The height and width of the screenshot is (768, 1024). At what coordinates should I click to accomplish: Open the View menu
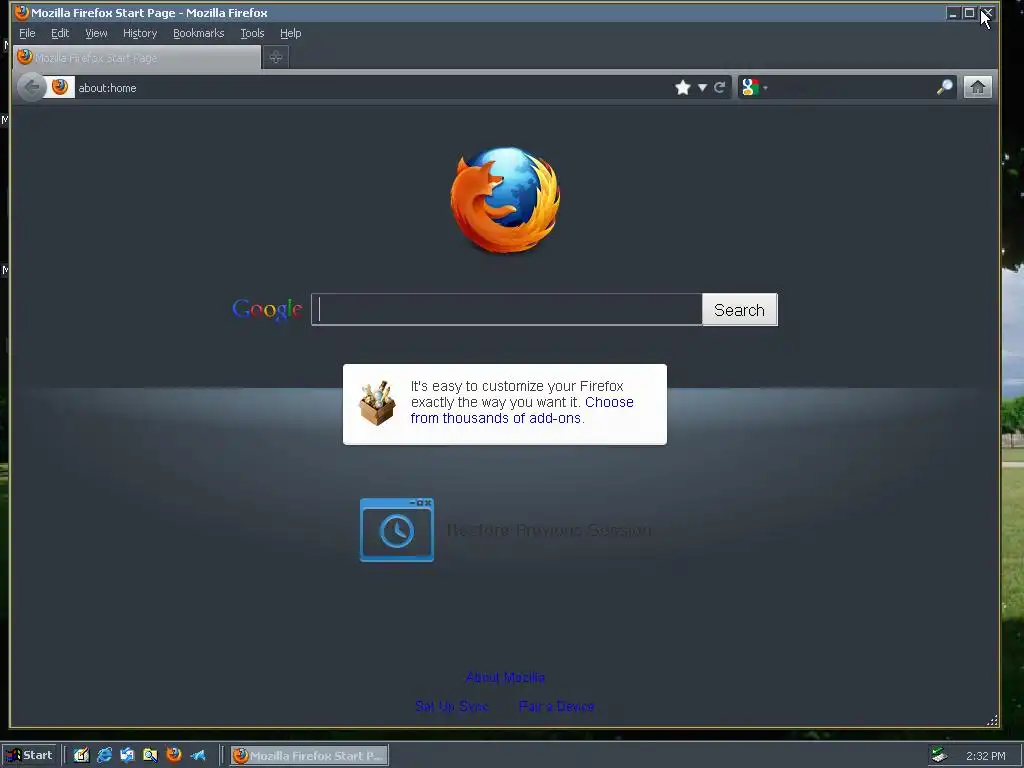point(96,33)
